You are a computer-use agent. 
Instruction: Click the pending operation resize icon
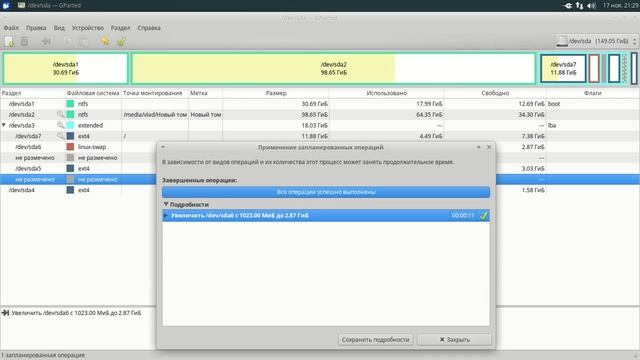pyautogui.click(x=5, y=313)
